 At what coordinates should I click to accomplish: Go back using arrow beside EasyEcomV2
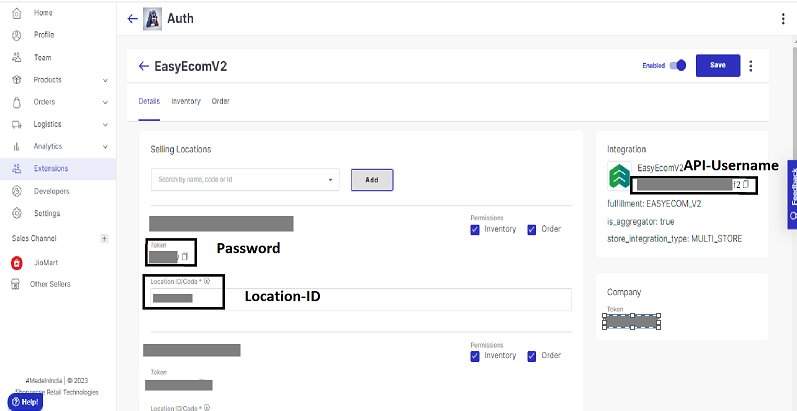144,66
